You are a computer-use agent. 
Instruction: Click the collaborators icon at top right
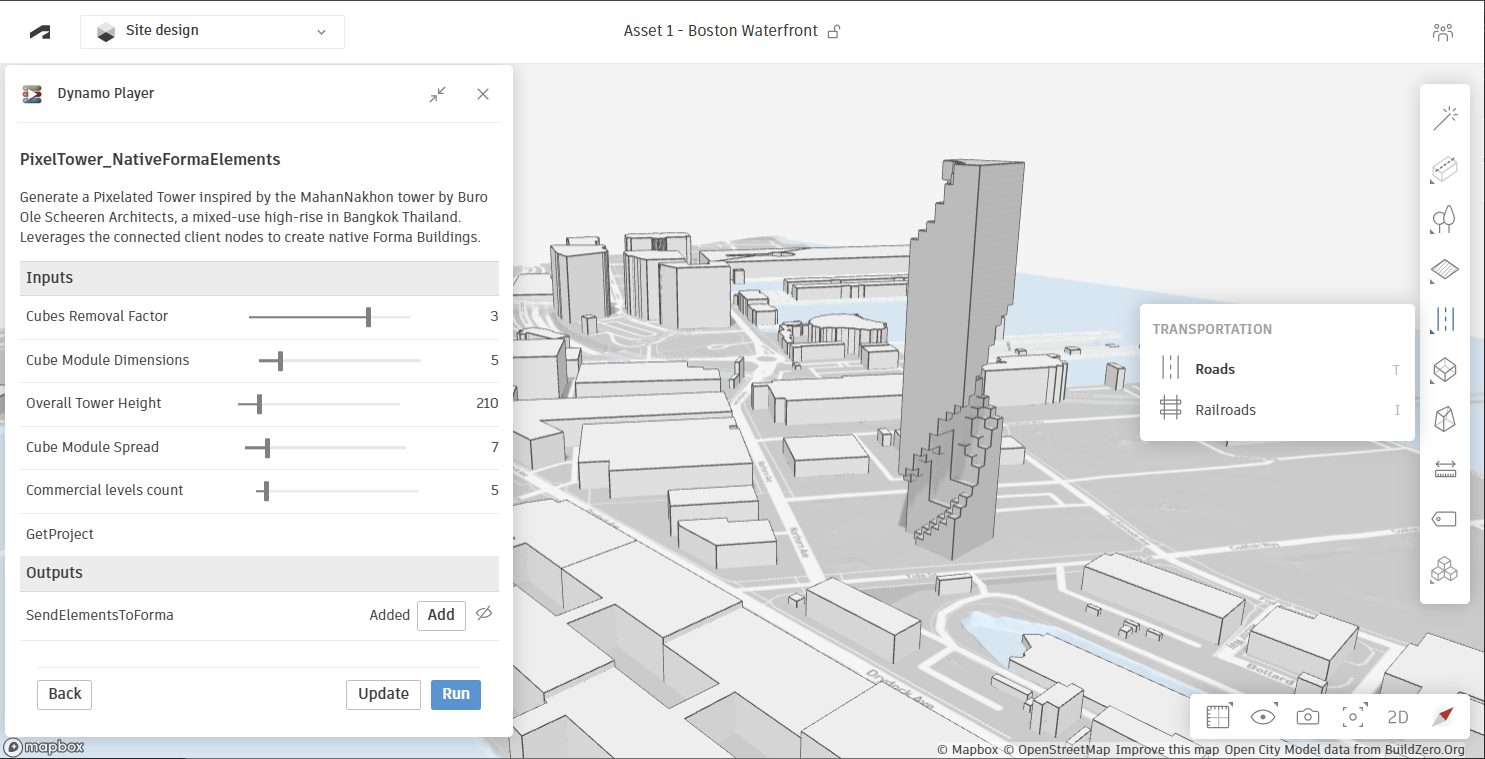(1442, 31)
